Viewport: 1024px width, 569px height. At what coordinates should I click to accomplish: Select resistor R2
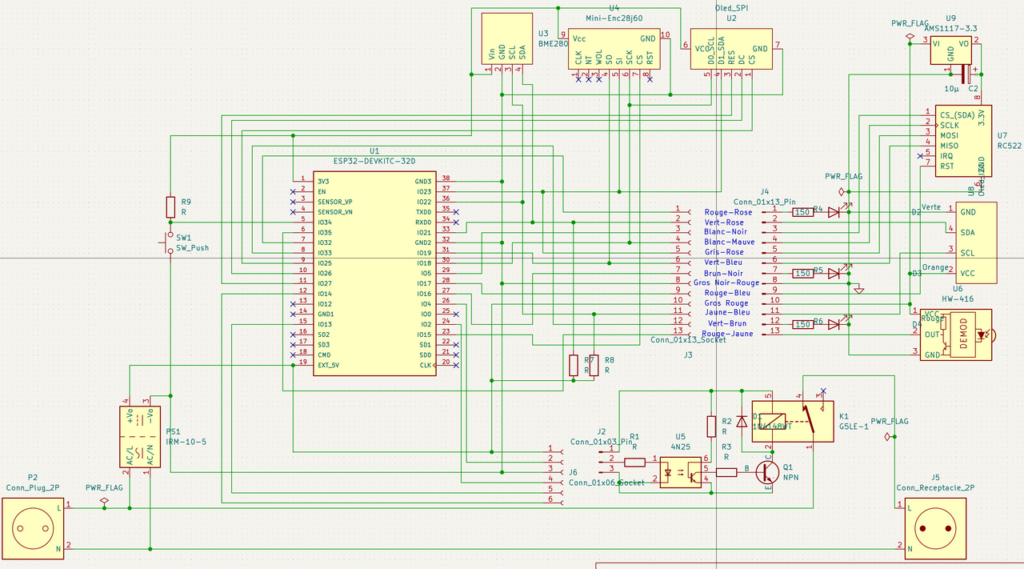[x=711, y=427]
